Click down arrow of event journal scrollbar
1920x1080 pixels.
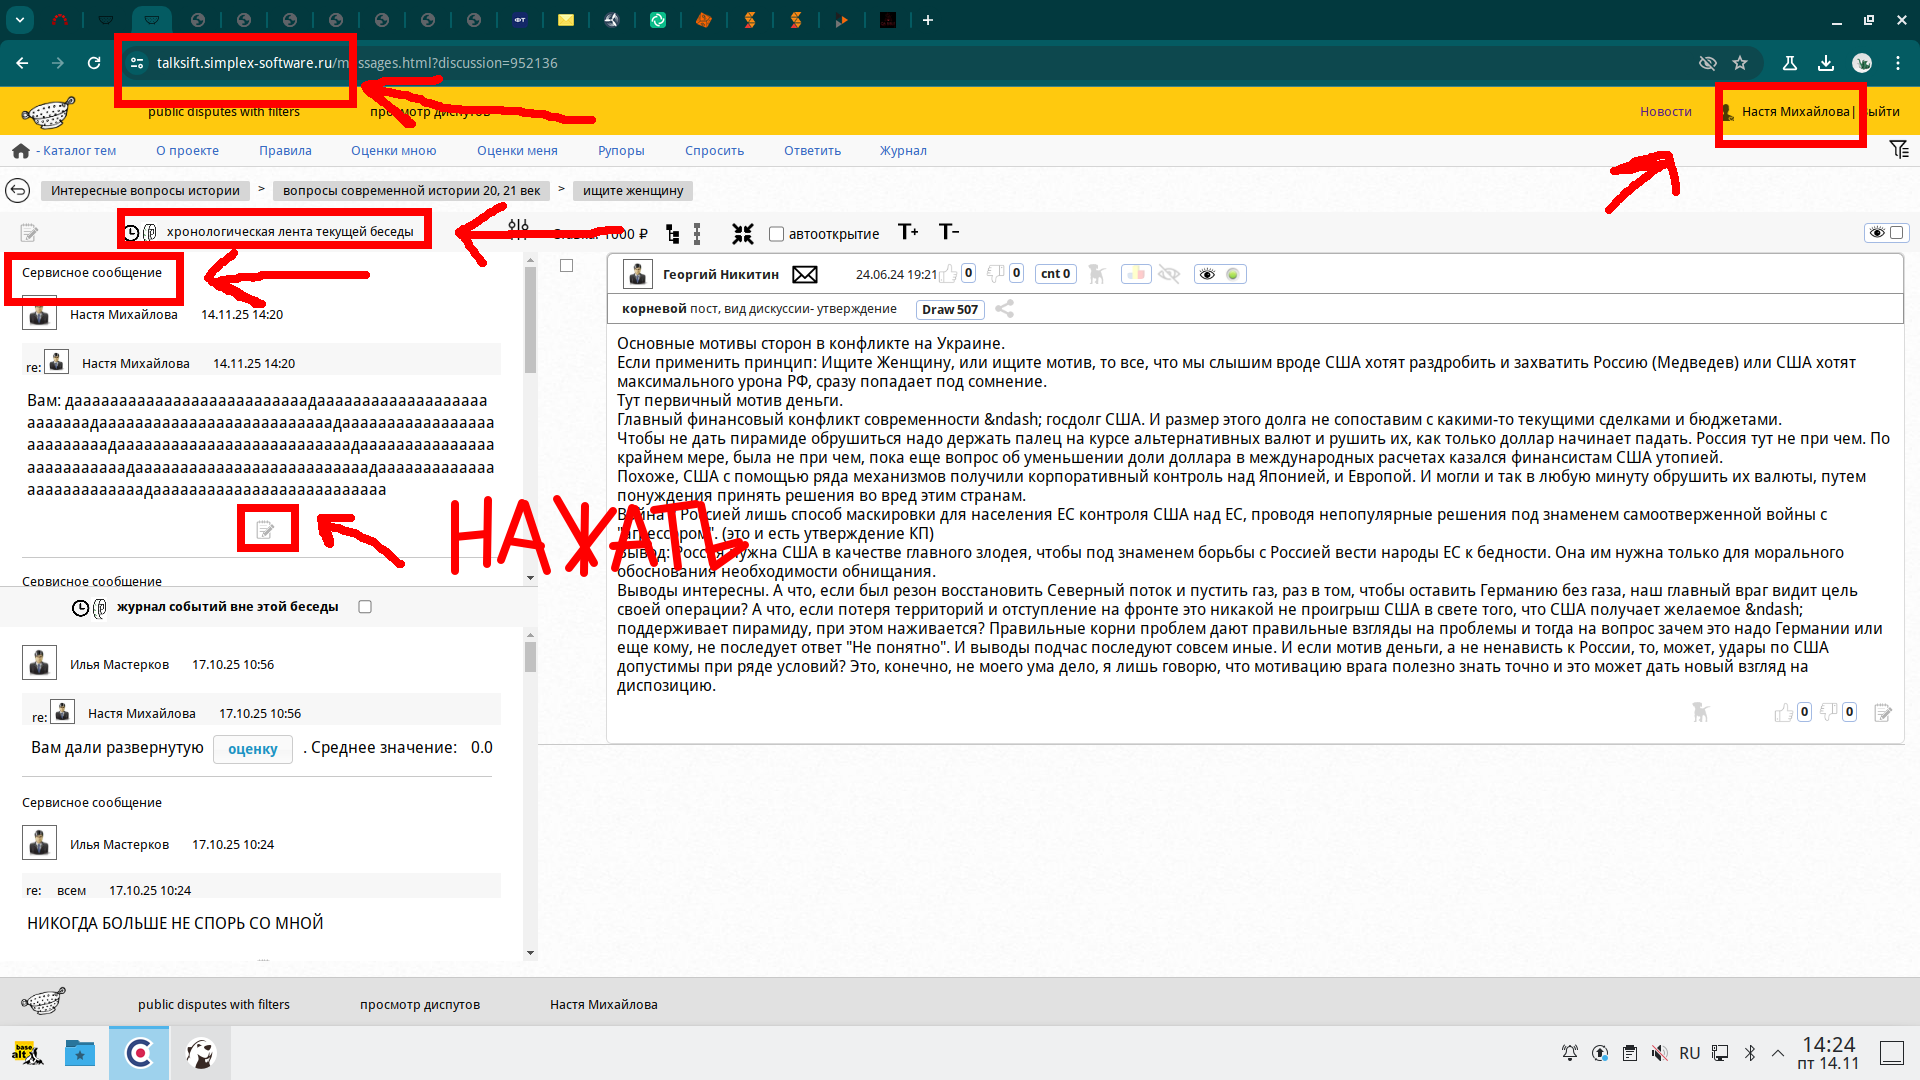[530, 953]
